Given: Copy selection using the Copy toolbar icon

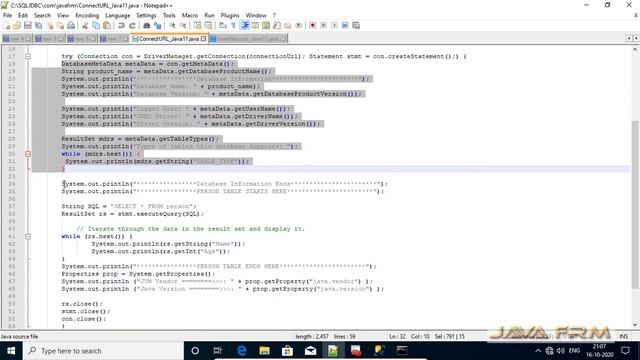Looking at the screenshot, I should [96, 25].
